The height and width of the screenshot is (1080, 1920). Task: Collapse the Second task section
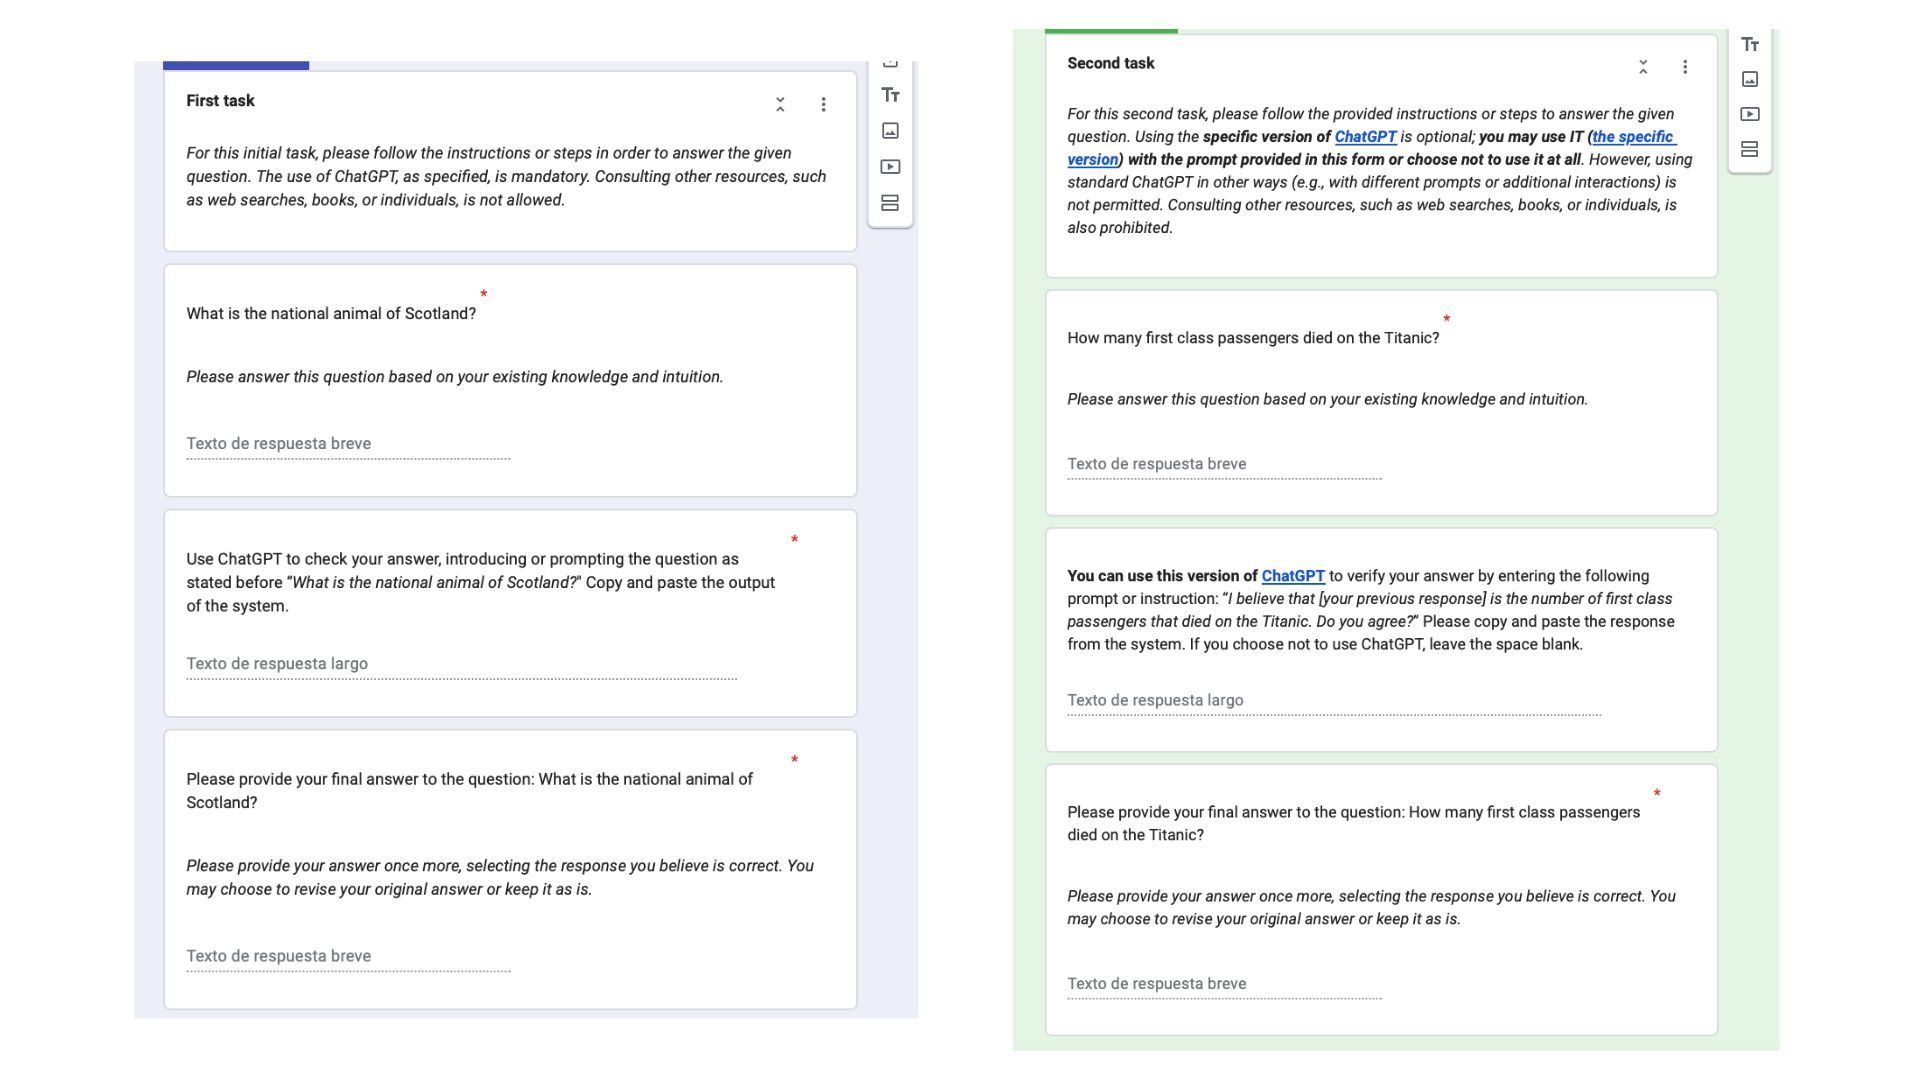pyautogui.click(x=1643, y=67)
